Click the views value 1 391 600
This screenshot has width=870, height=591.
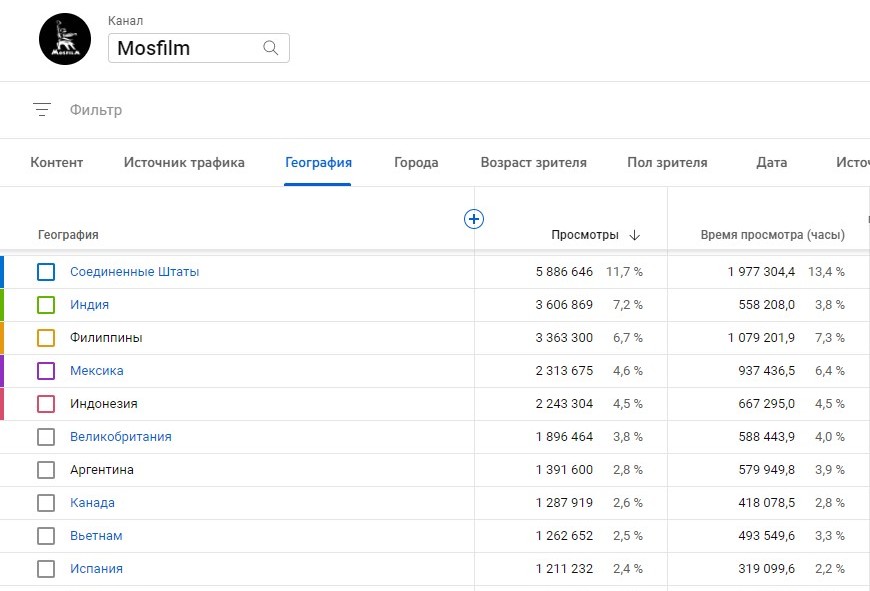[564, 469]
